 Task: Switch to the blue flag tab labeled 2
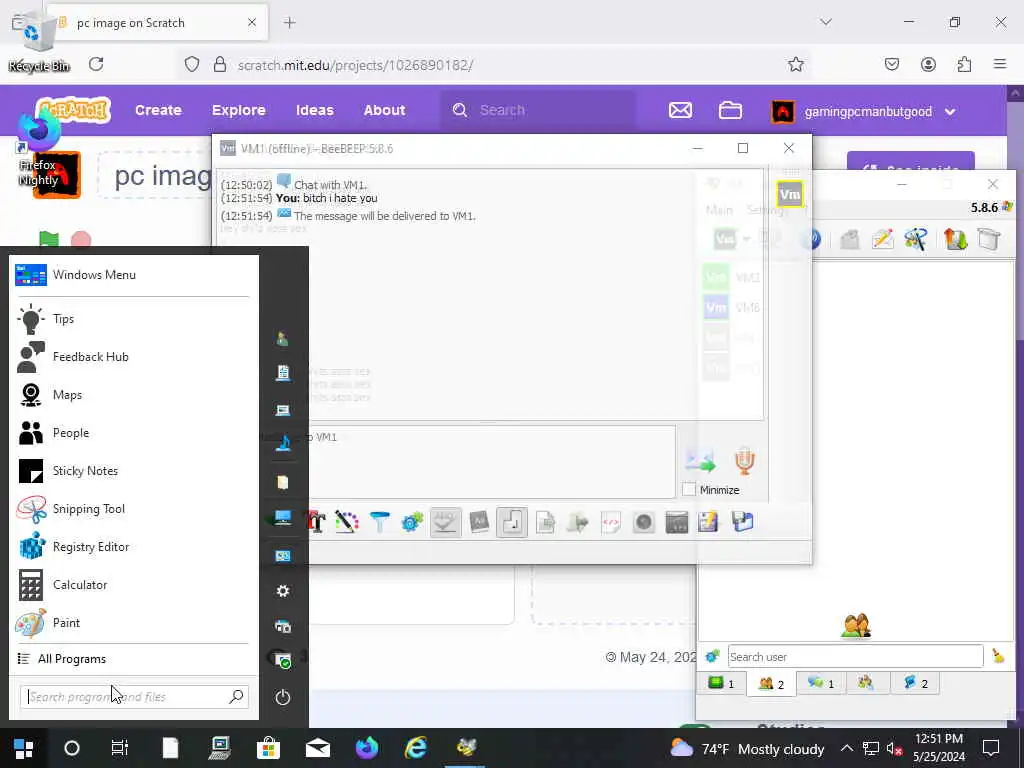916,683
